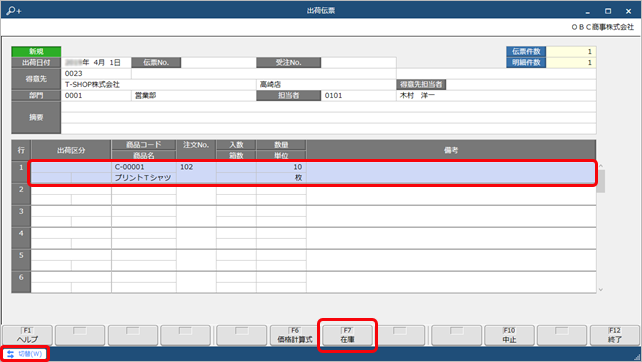Open F7 在庫 inventory
642x362 pixels.
pos(347,335)
